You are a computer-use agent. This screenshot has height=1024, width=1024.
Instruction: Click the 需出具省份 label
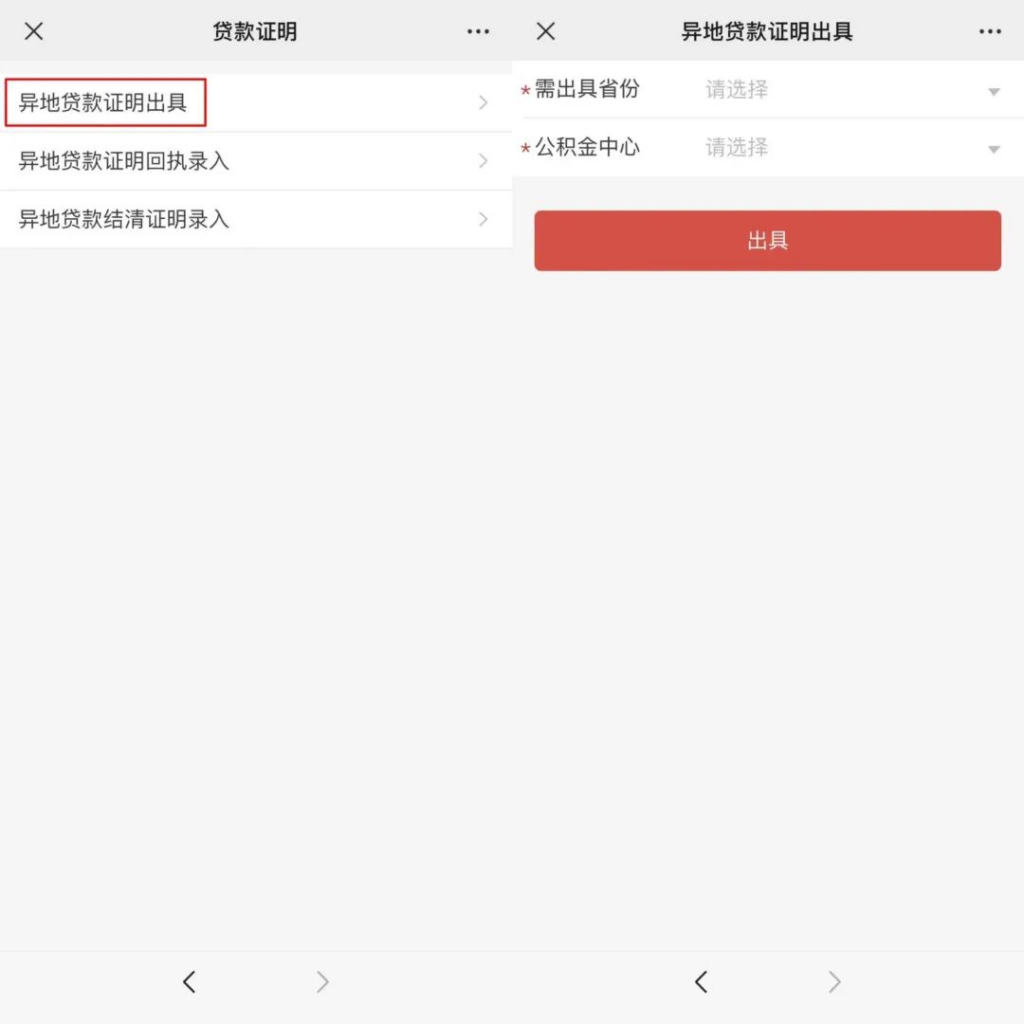click(587, 89)
